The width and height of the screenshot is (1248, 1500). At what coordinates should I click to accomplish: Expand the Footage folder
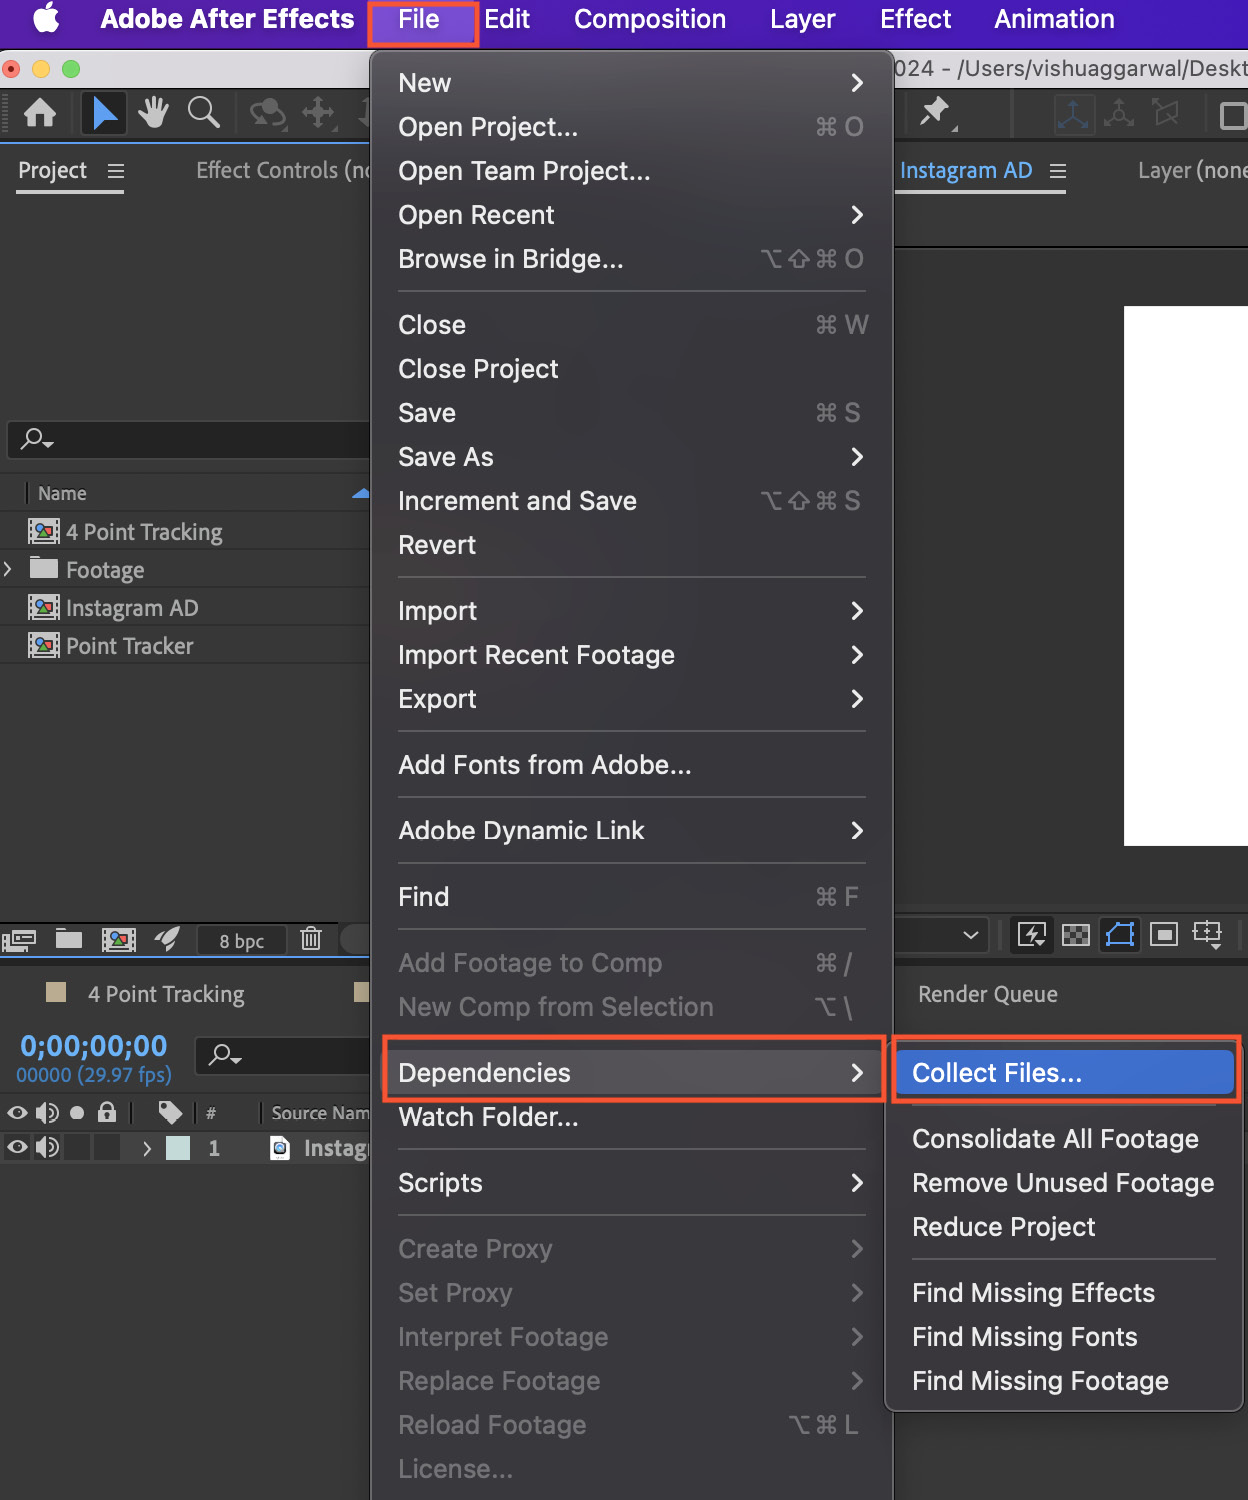click(8, 569)
